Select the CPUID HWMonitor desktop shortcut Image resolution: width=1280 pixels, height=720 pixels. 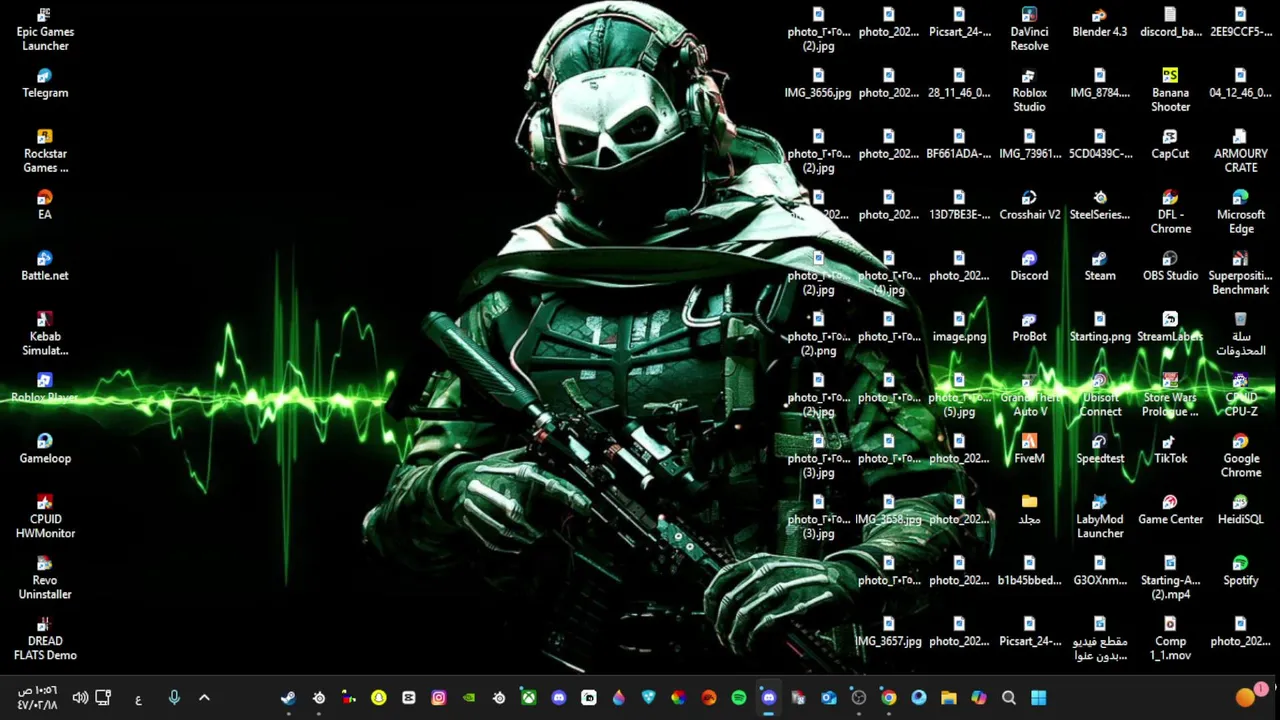[45, 518]
